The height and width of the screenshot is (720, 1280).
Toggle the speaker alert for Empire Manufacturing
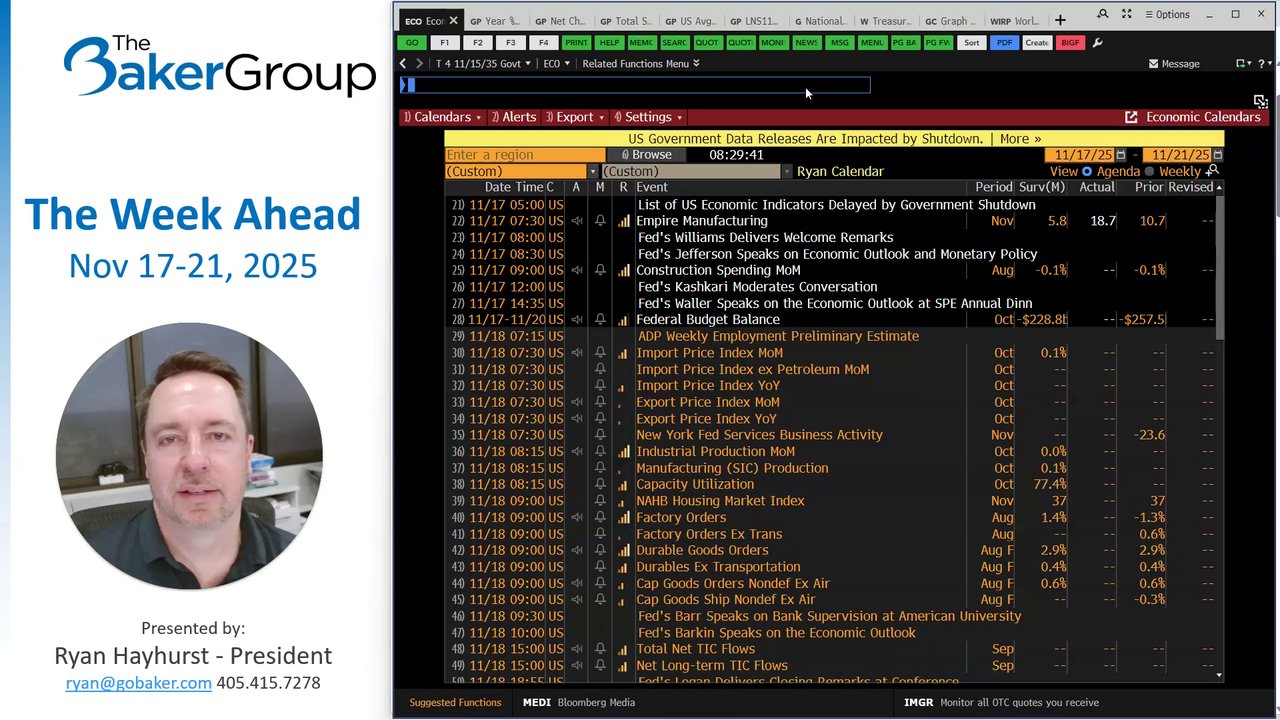coord(577,221)
